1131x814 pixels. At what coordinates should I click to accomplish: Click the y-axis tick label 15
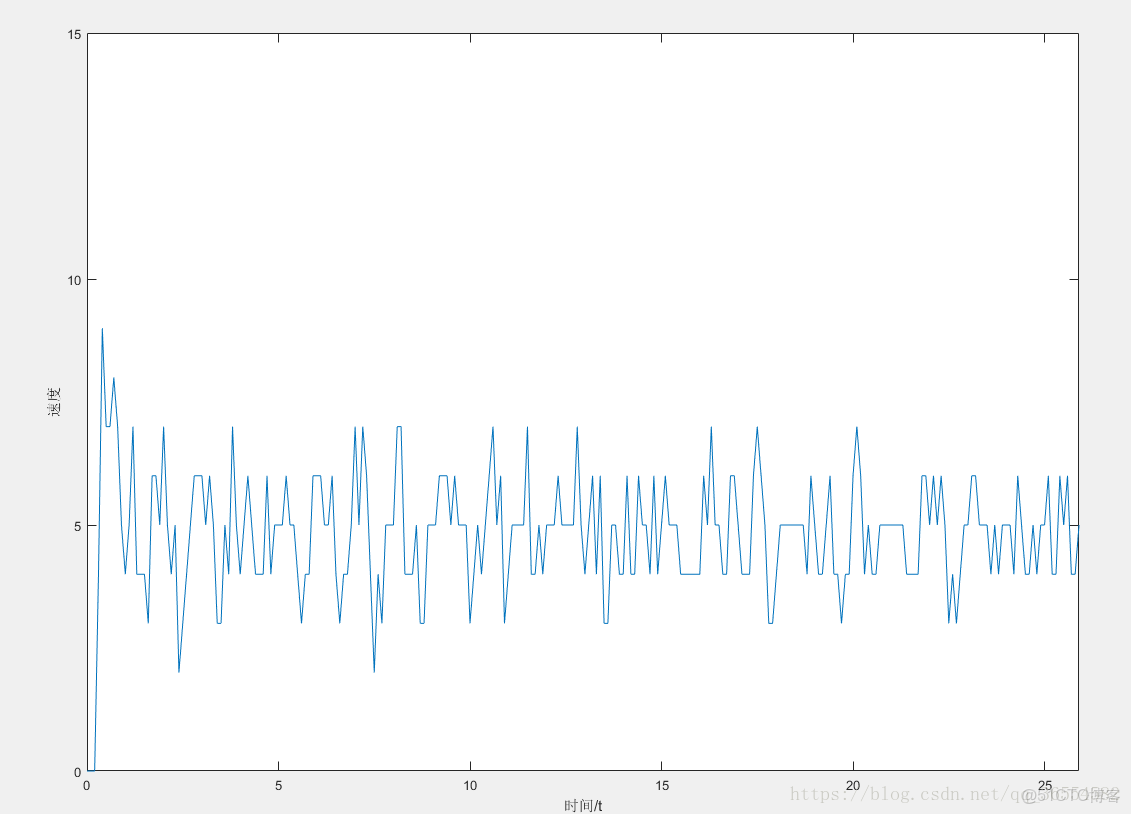coord(74,35)
